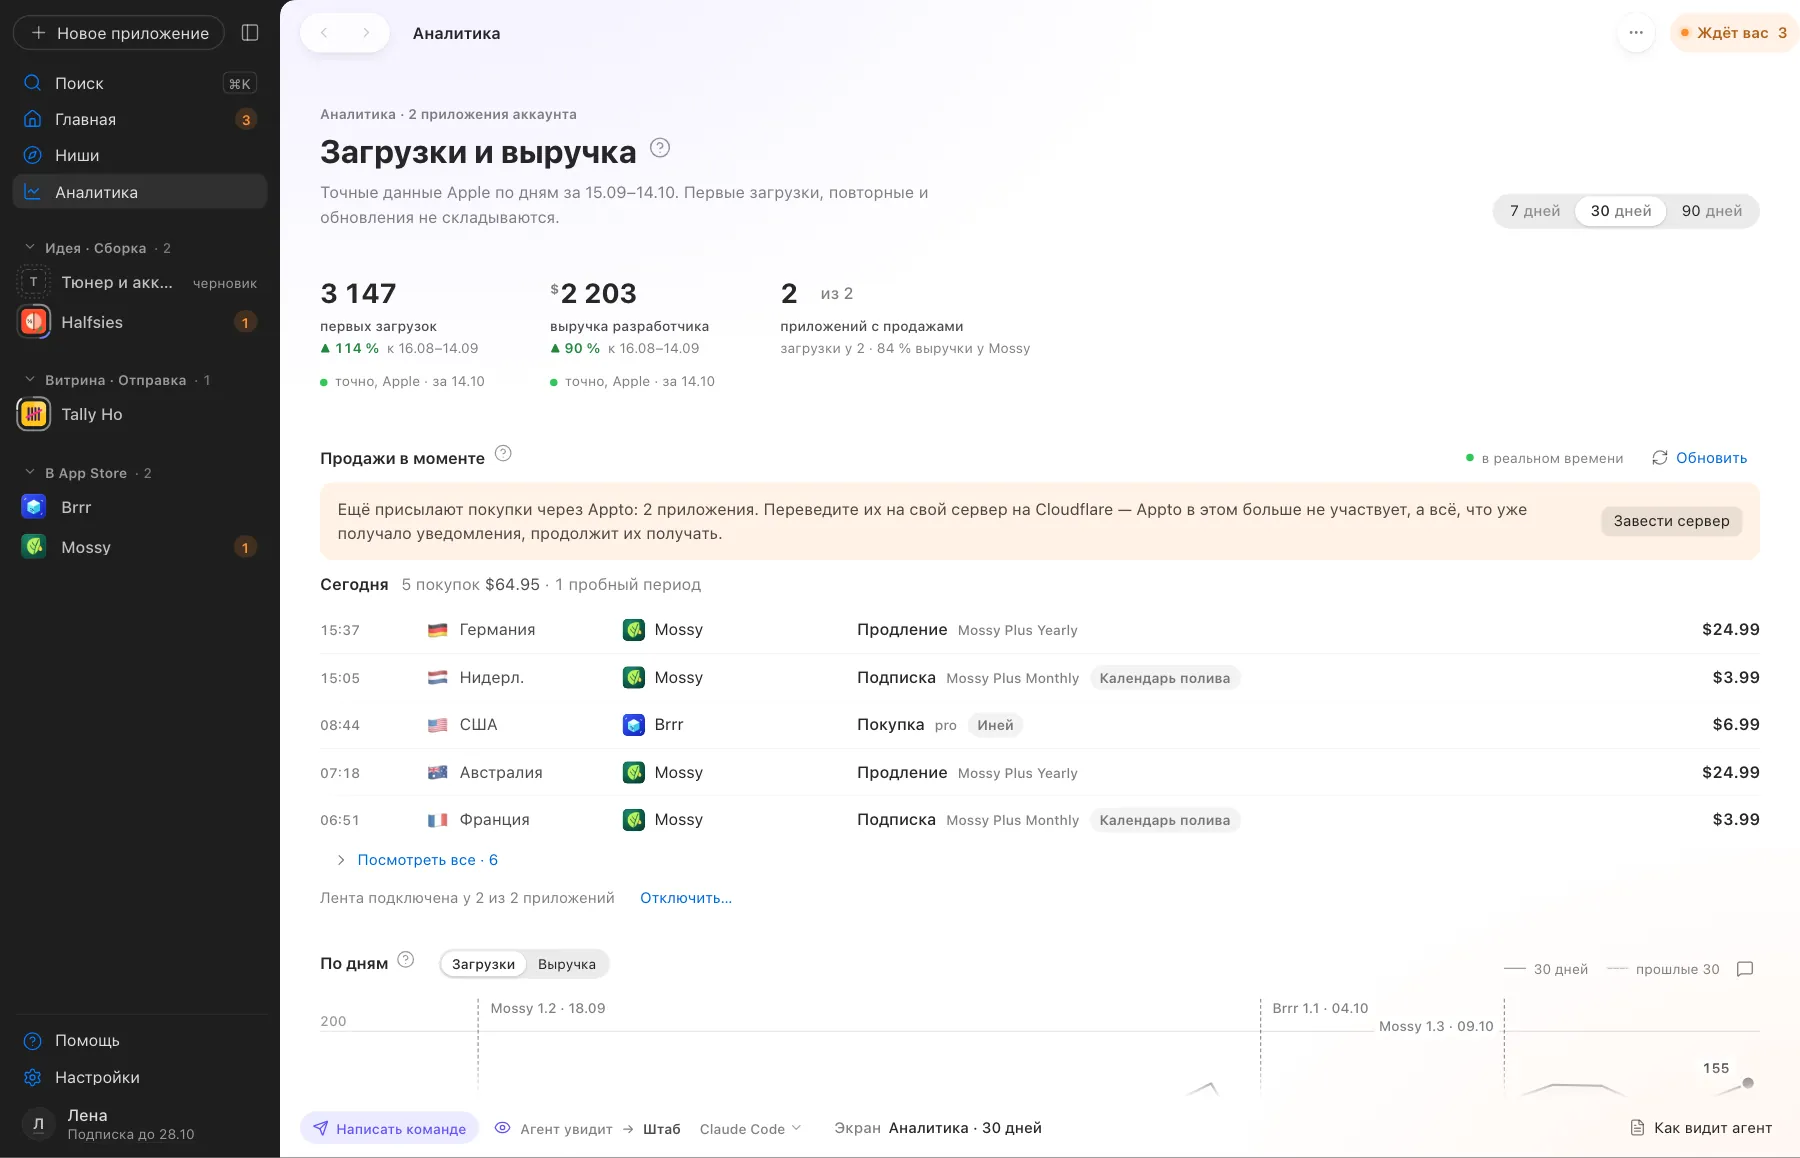Viewport: 1800px width, 1158px height.
Task: Show help for Продажи в моменте
Action: click(x=504, y=454)
